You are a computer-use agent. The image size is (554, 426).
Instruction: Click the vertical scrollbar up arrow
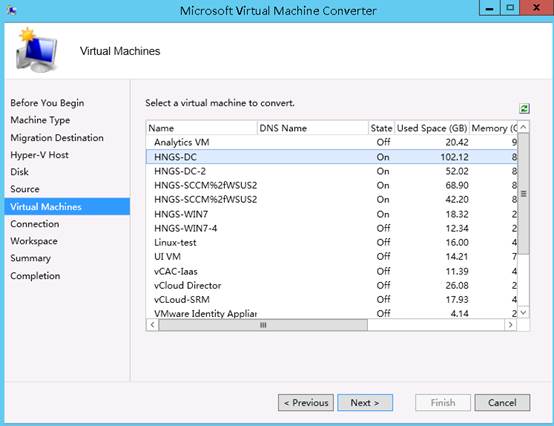(x=523, y=127)
